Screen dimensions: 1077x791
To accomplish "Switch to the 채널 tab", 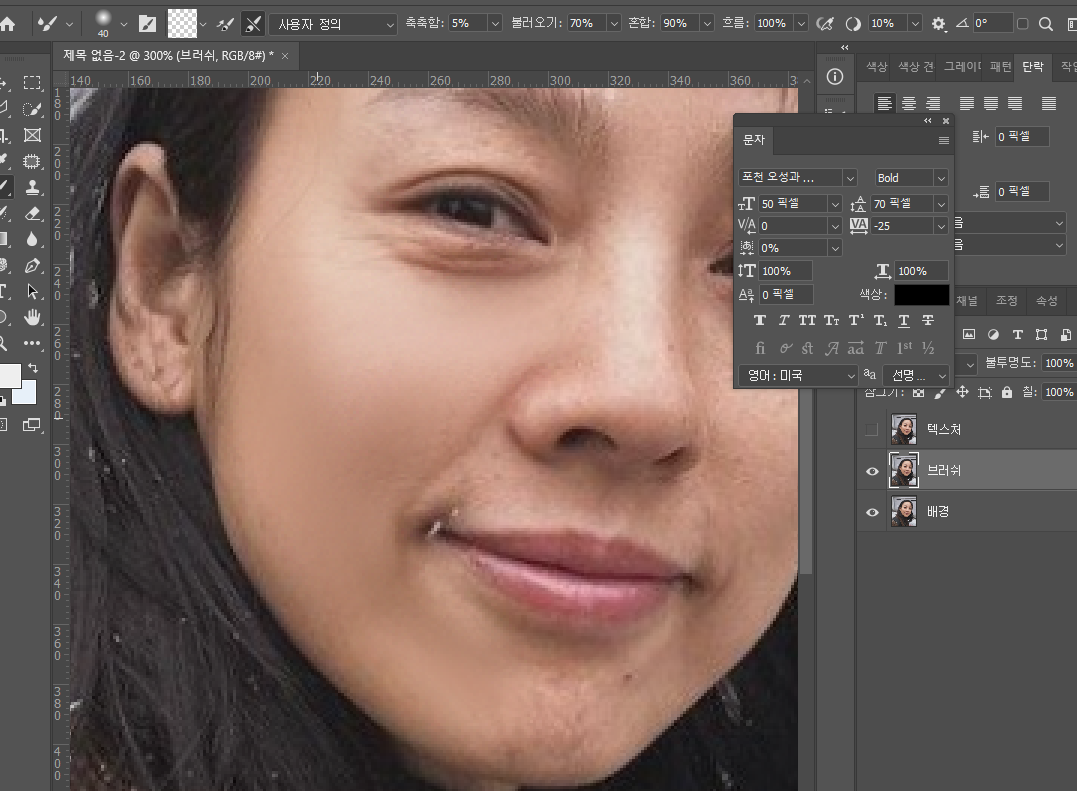I will pos(966,301).
